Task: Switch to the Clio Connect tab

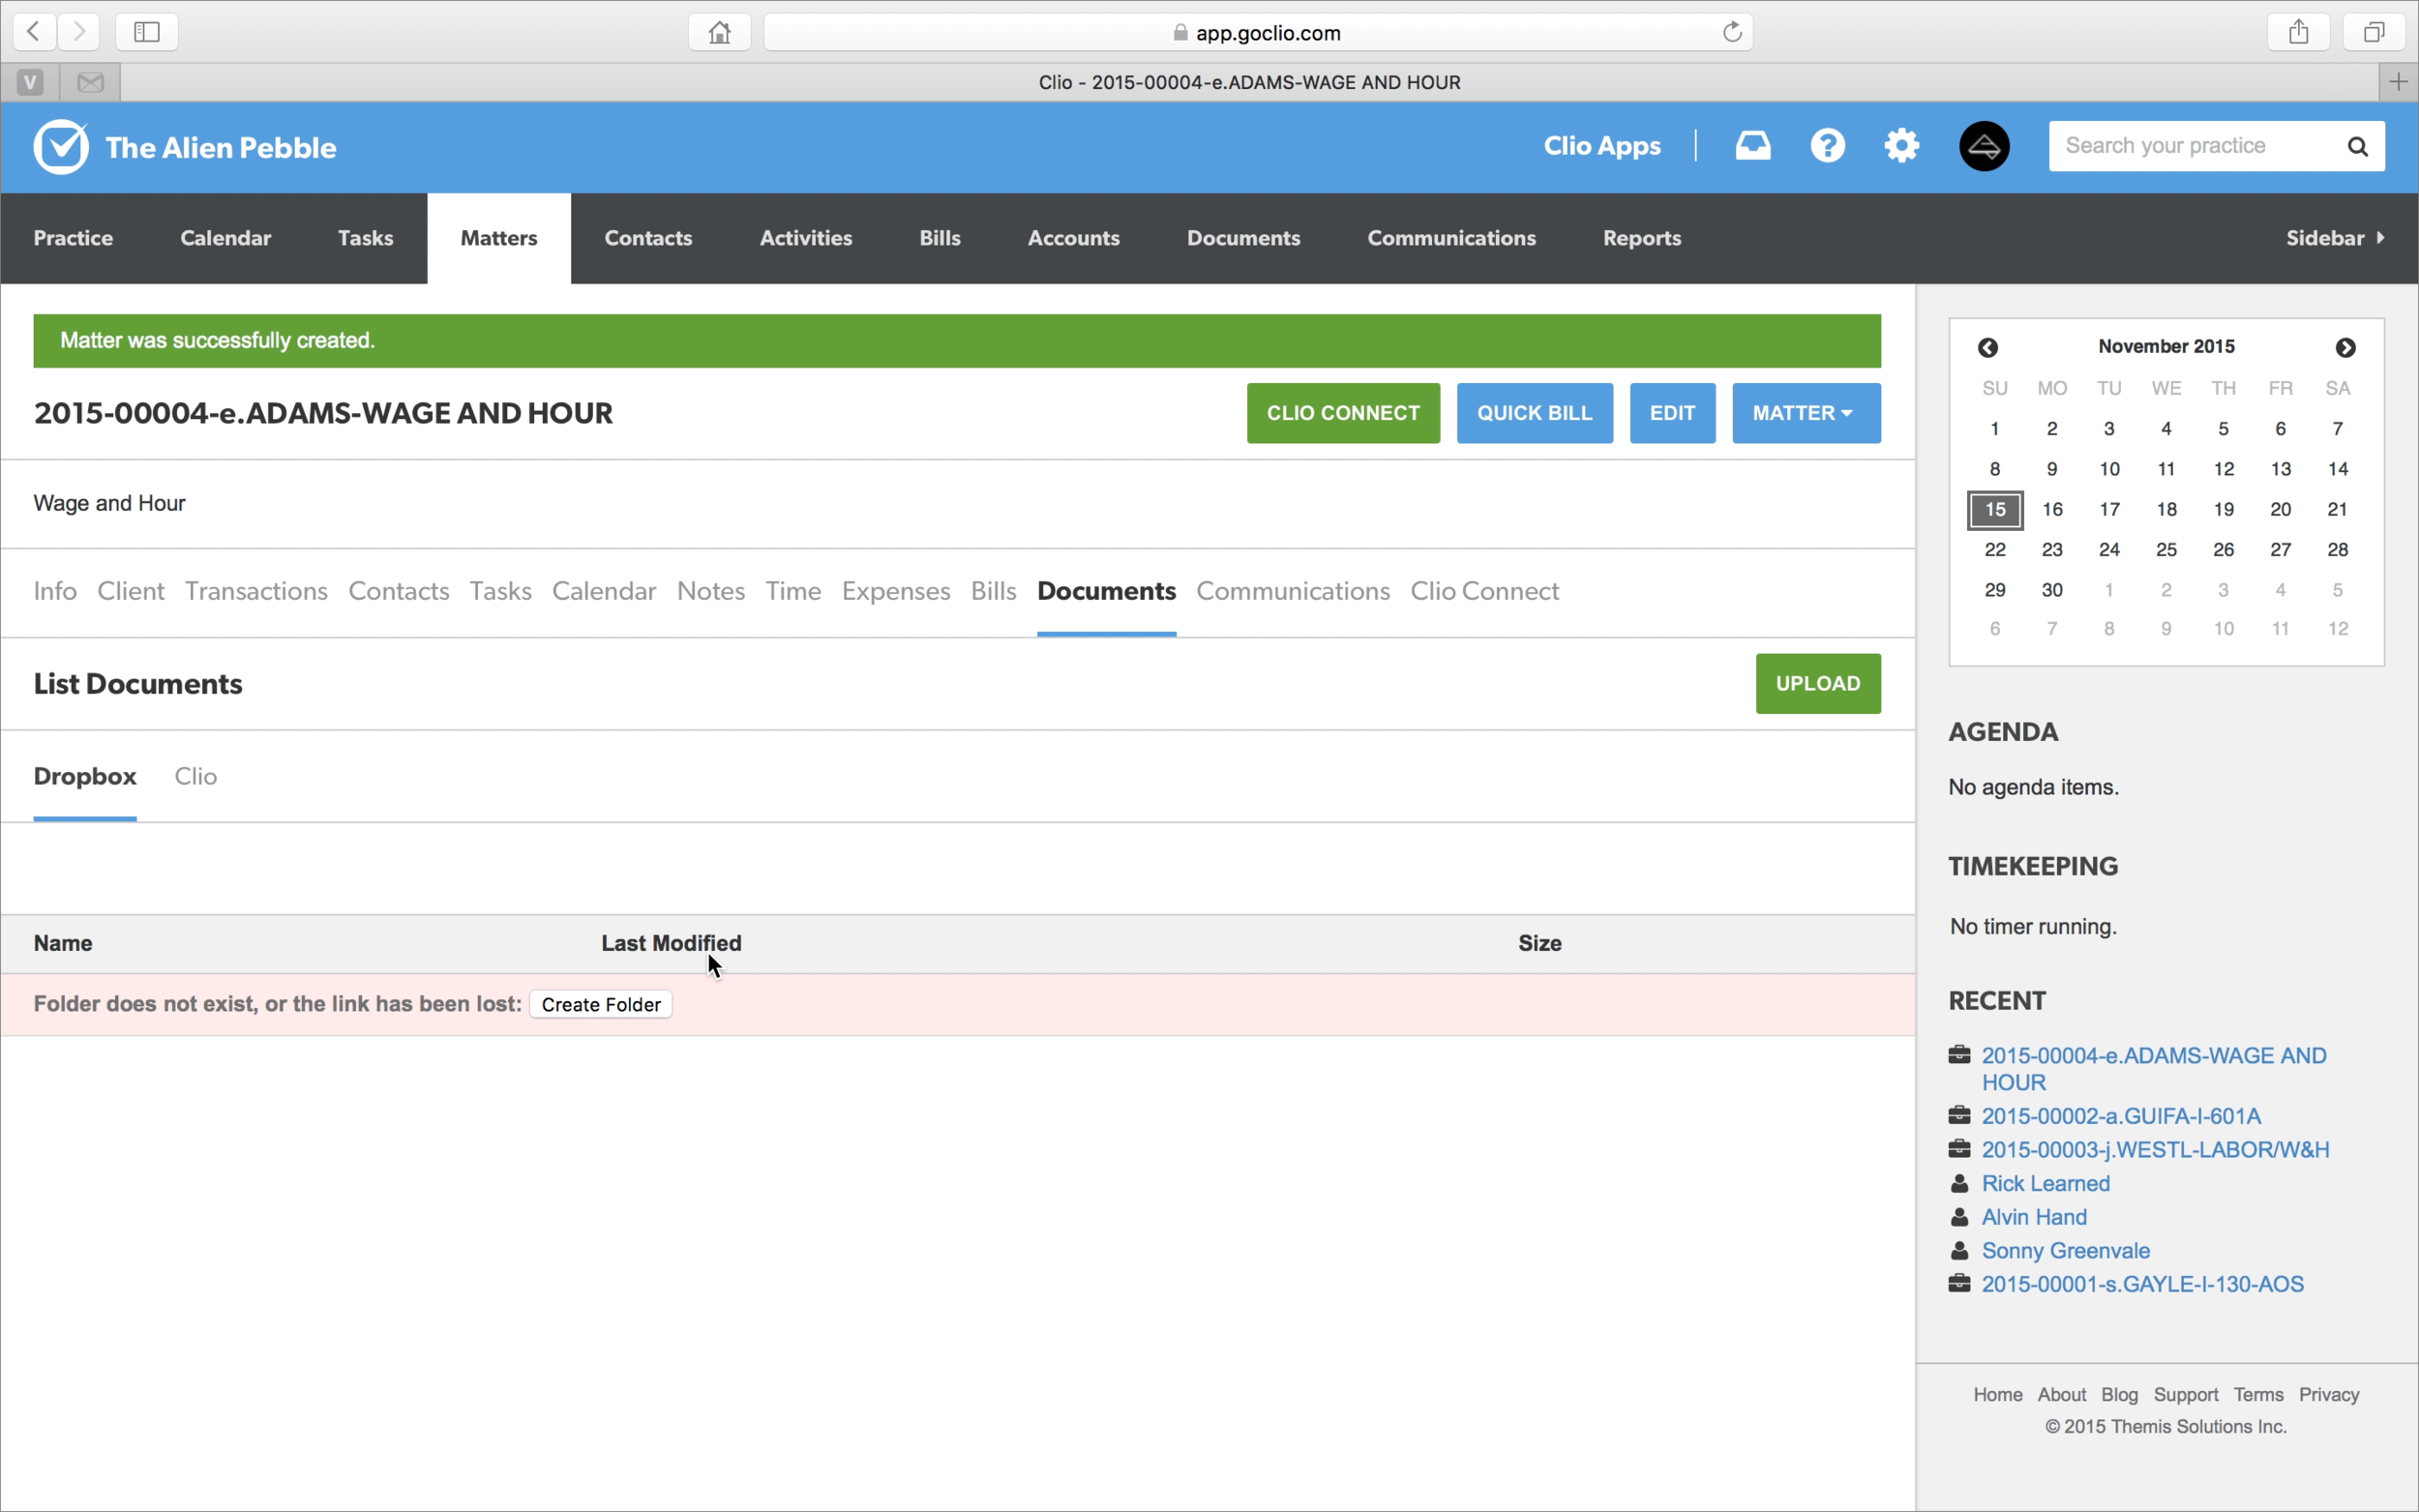Action: (1484, 591)
